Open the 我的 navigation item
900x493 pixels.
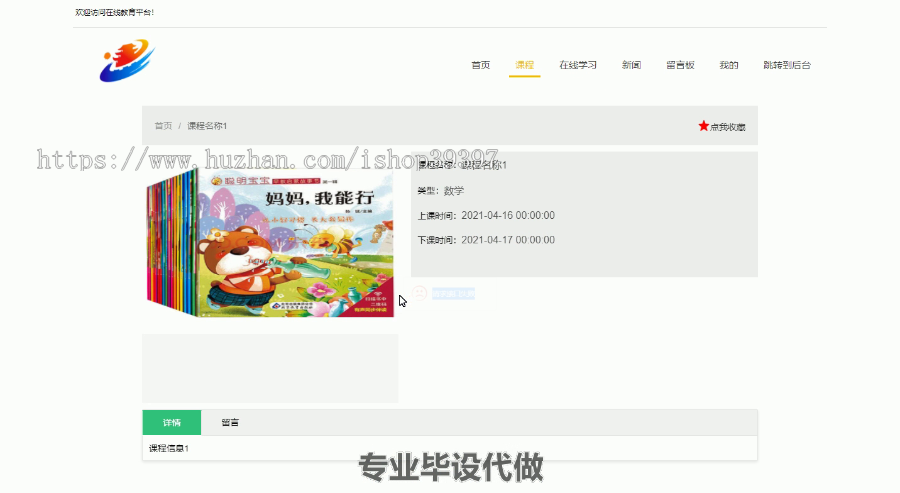[x=729, y=65]
